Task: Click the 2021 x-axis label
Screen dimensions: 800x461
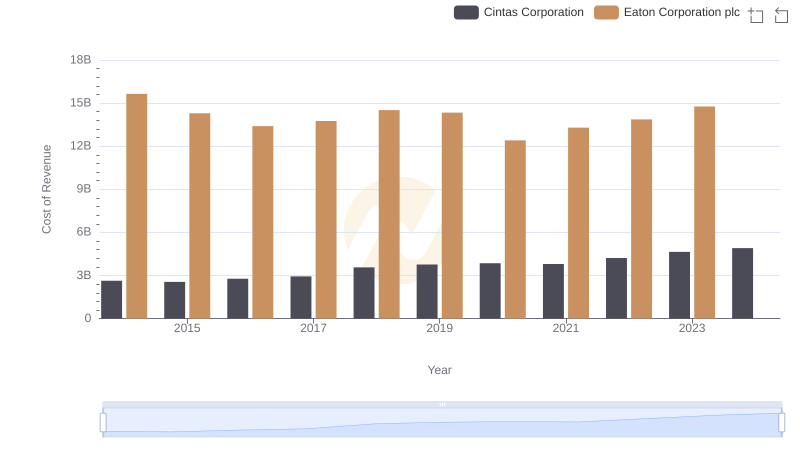Action: 566,328
